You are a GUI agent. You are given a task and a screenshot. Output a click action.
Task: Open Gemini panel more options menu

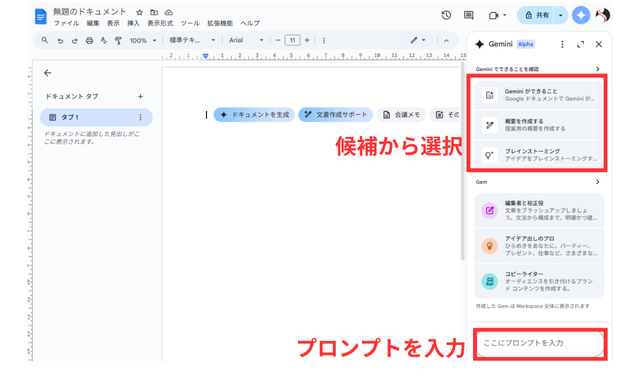click(562, 44)
